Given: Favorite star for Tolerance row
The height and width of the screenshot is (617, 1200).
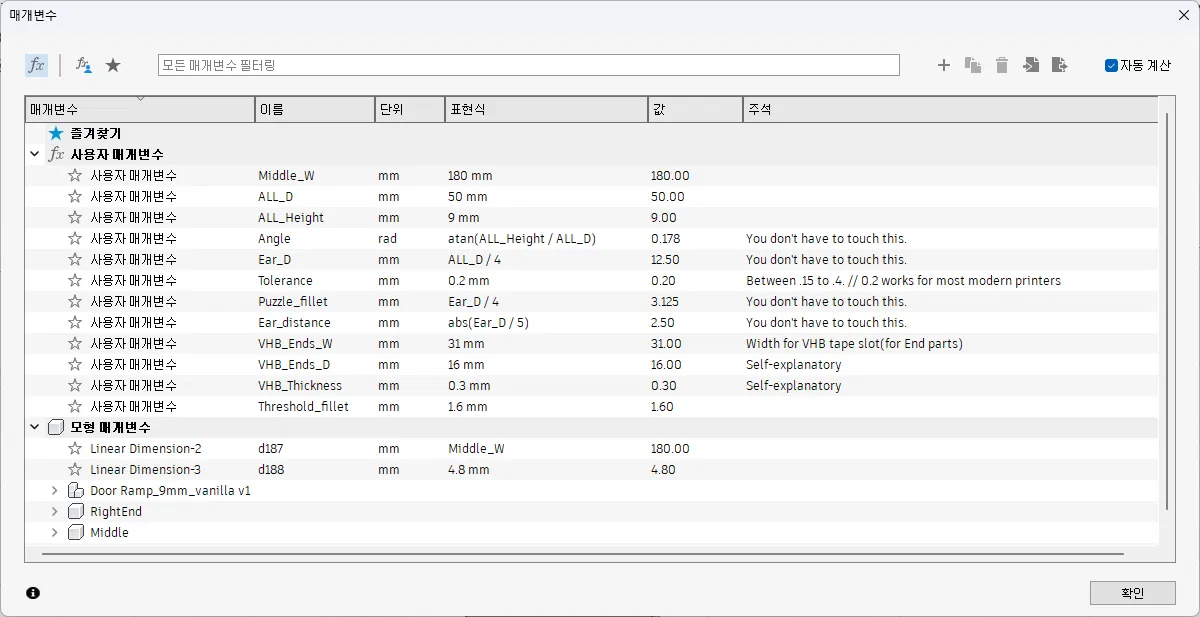Looking at the screenshot, I should [75, 281].
